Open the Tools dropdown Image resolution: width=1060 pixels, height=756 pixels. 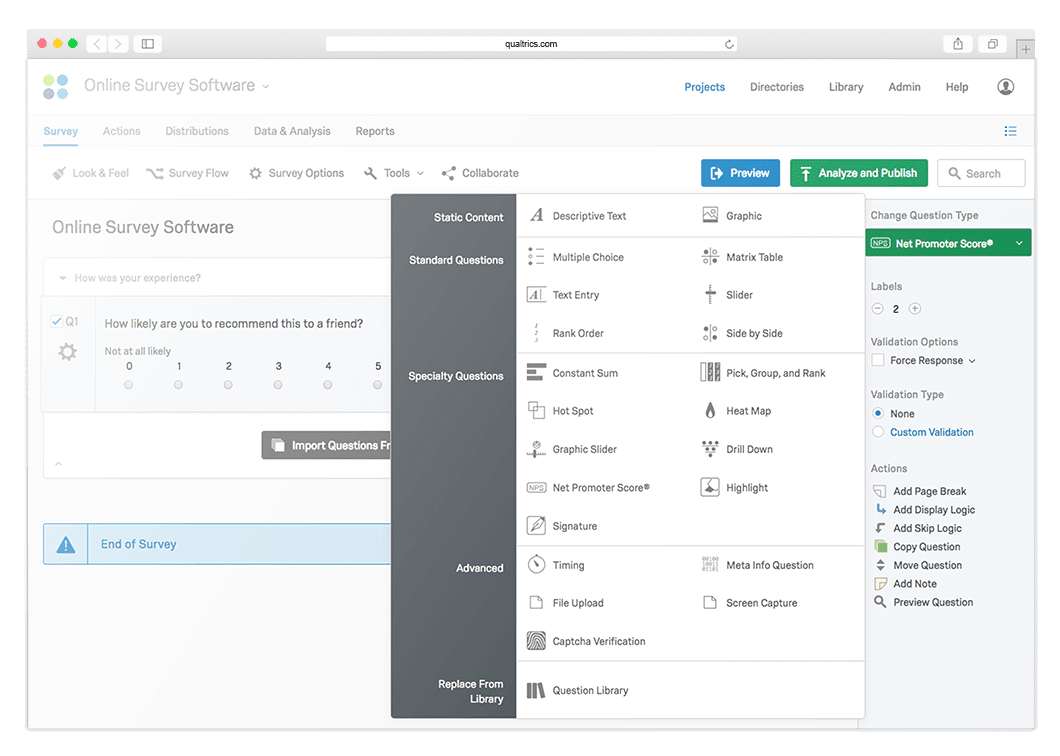click(394, 172)
